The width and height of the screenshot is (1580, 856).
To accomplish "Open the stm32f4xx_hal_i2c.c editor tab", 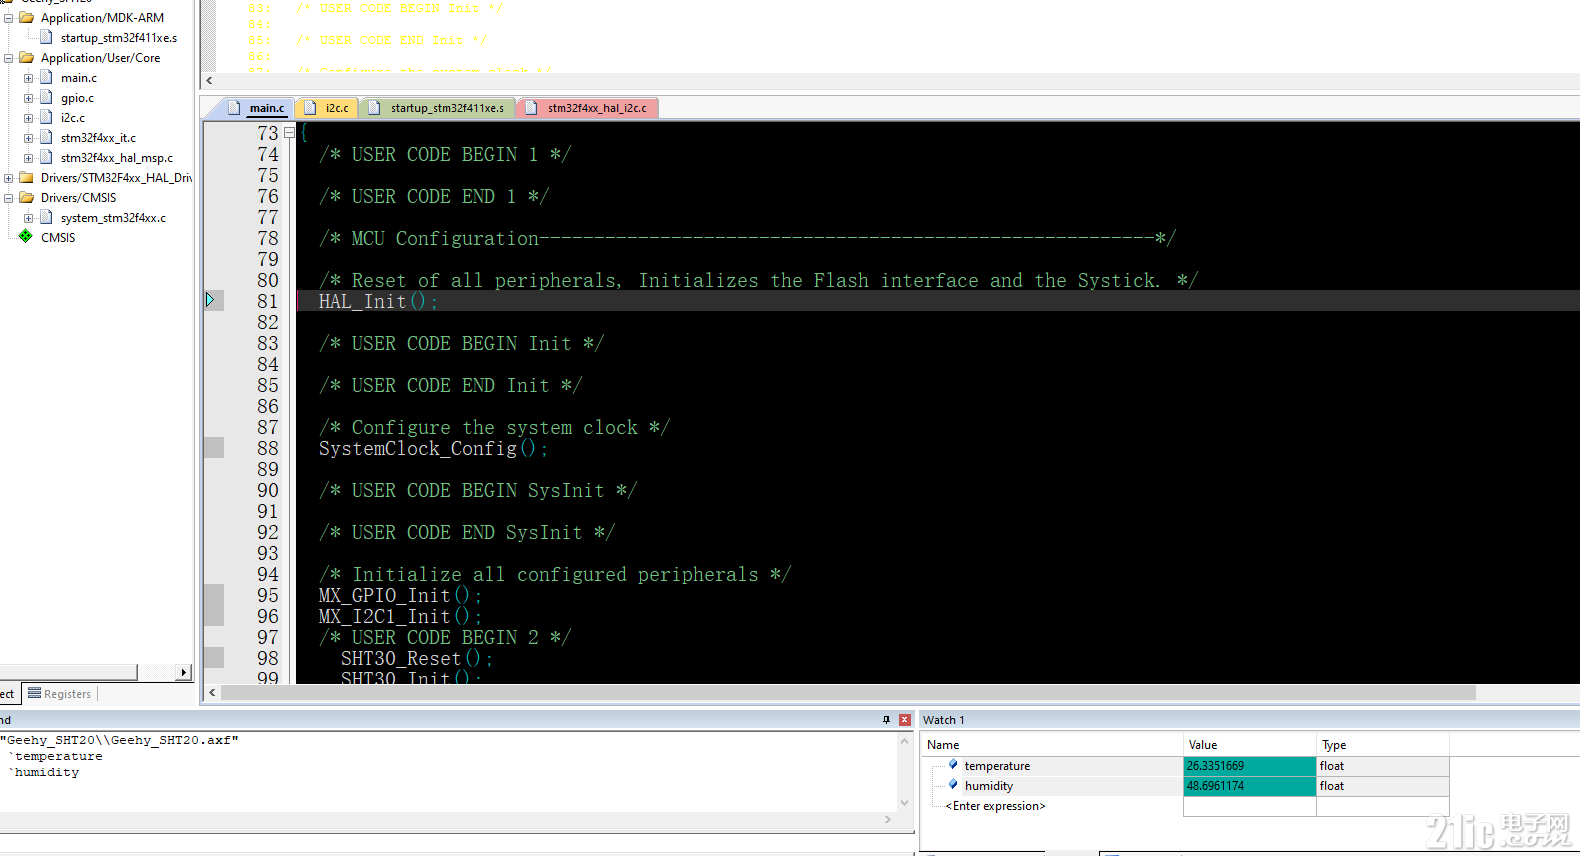I will tap(588, 108).
